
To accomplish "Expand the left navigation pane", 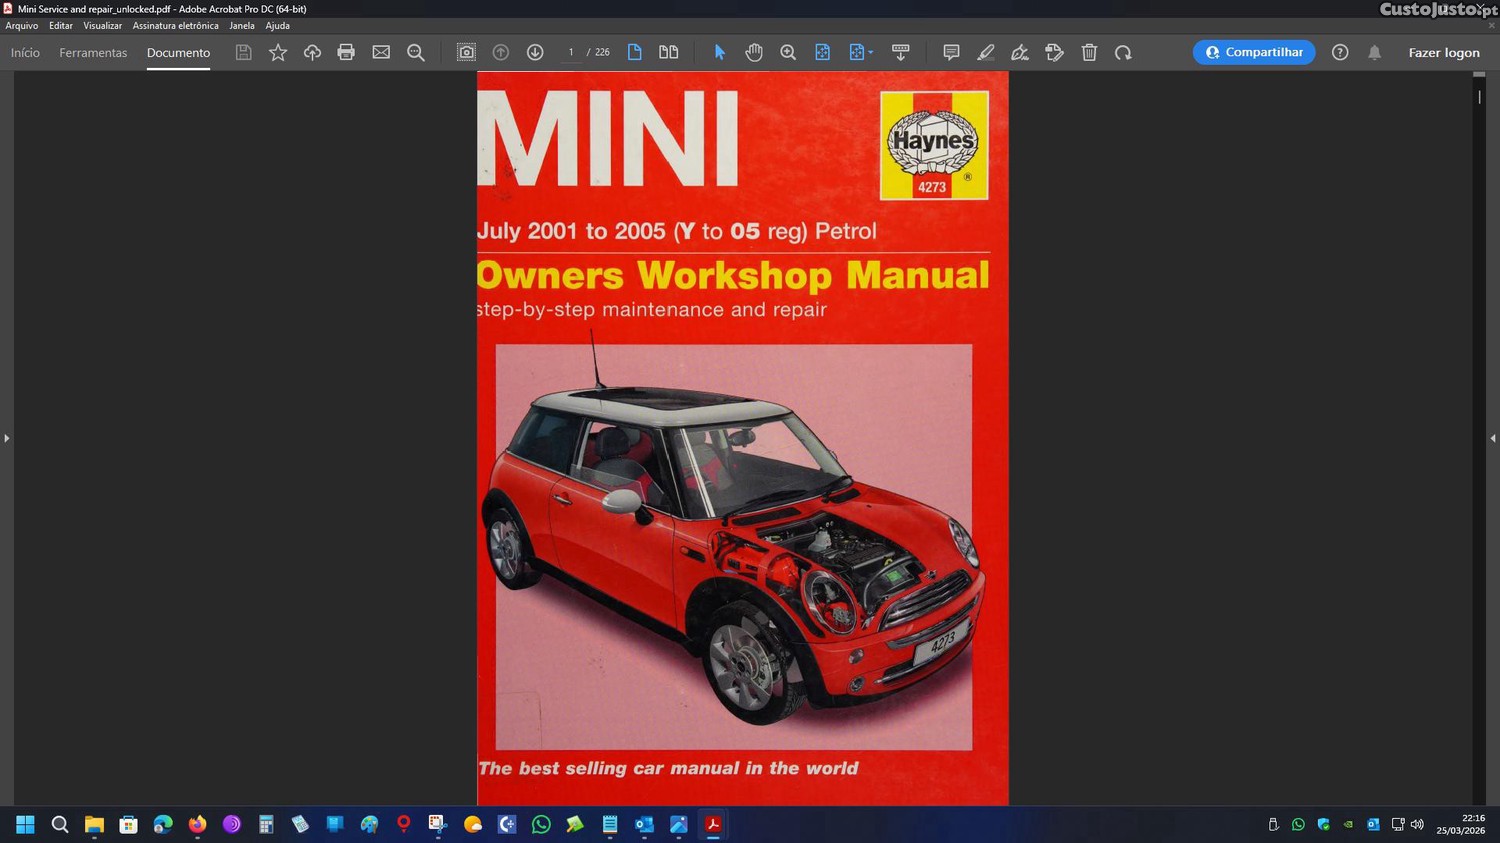I will point(7,438).
